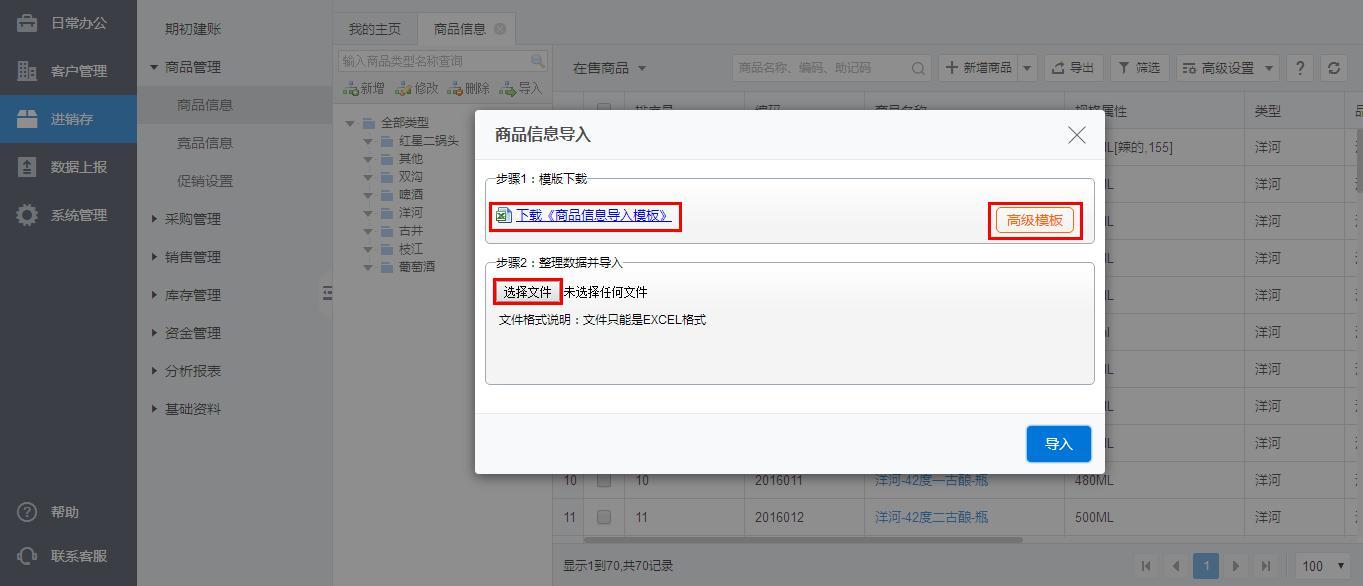Tick the checkbox for row 10

tap(603, 480)
